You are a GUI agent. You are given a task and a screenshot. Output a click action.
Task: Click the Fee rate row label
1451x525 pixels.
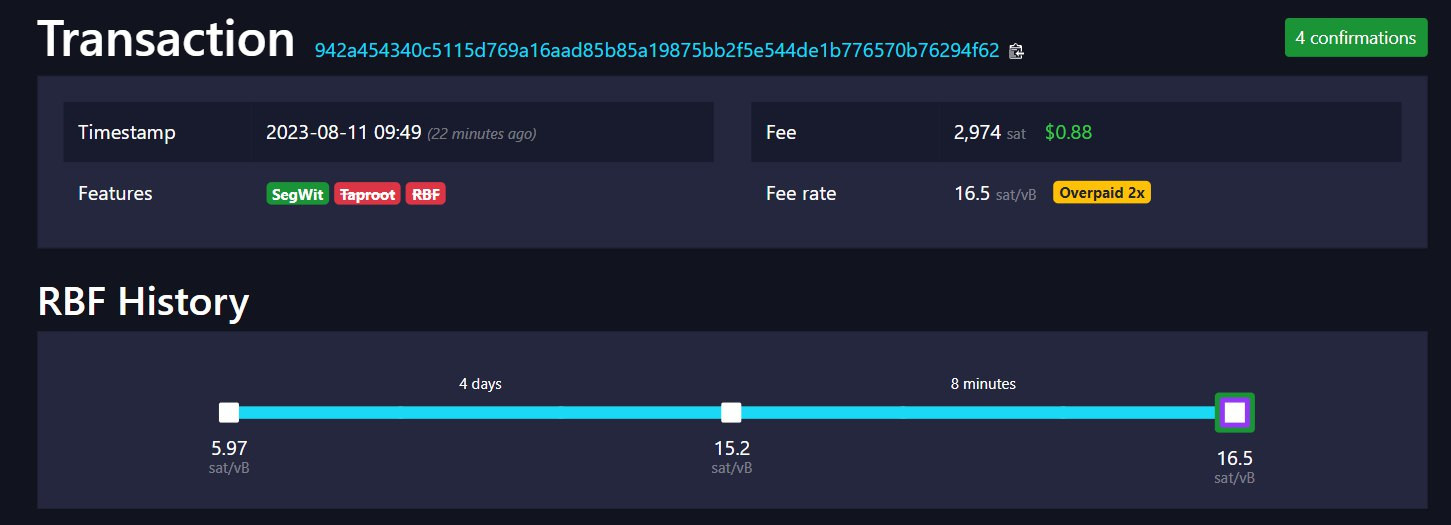(801, 193)
